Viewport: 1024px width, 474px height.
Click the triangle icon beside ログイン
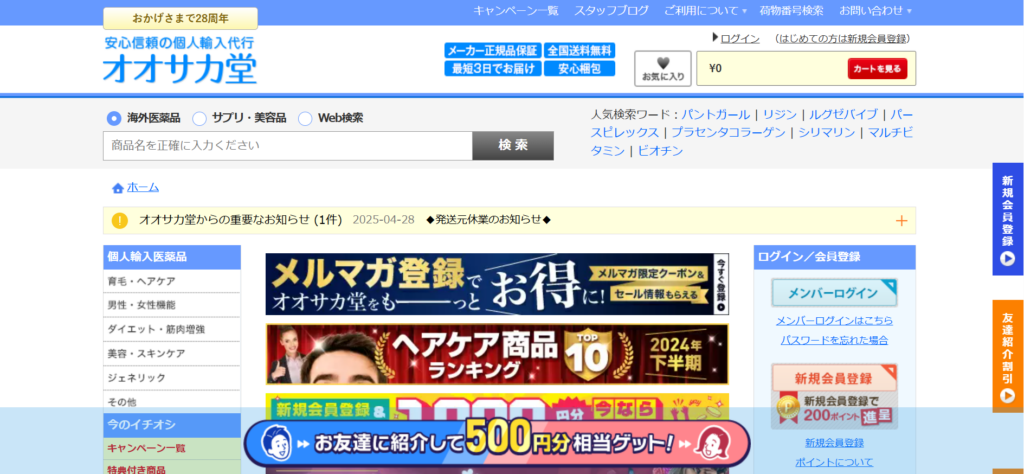tap(715, 38)
